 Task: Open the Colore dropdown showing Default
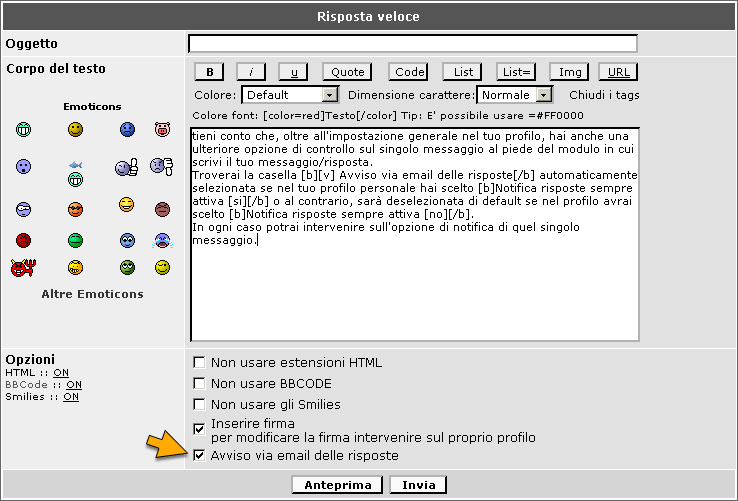290,95
